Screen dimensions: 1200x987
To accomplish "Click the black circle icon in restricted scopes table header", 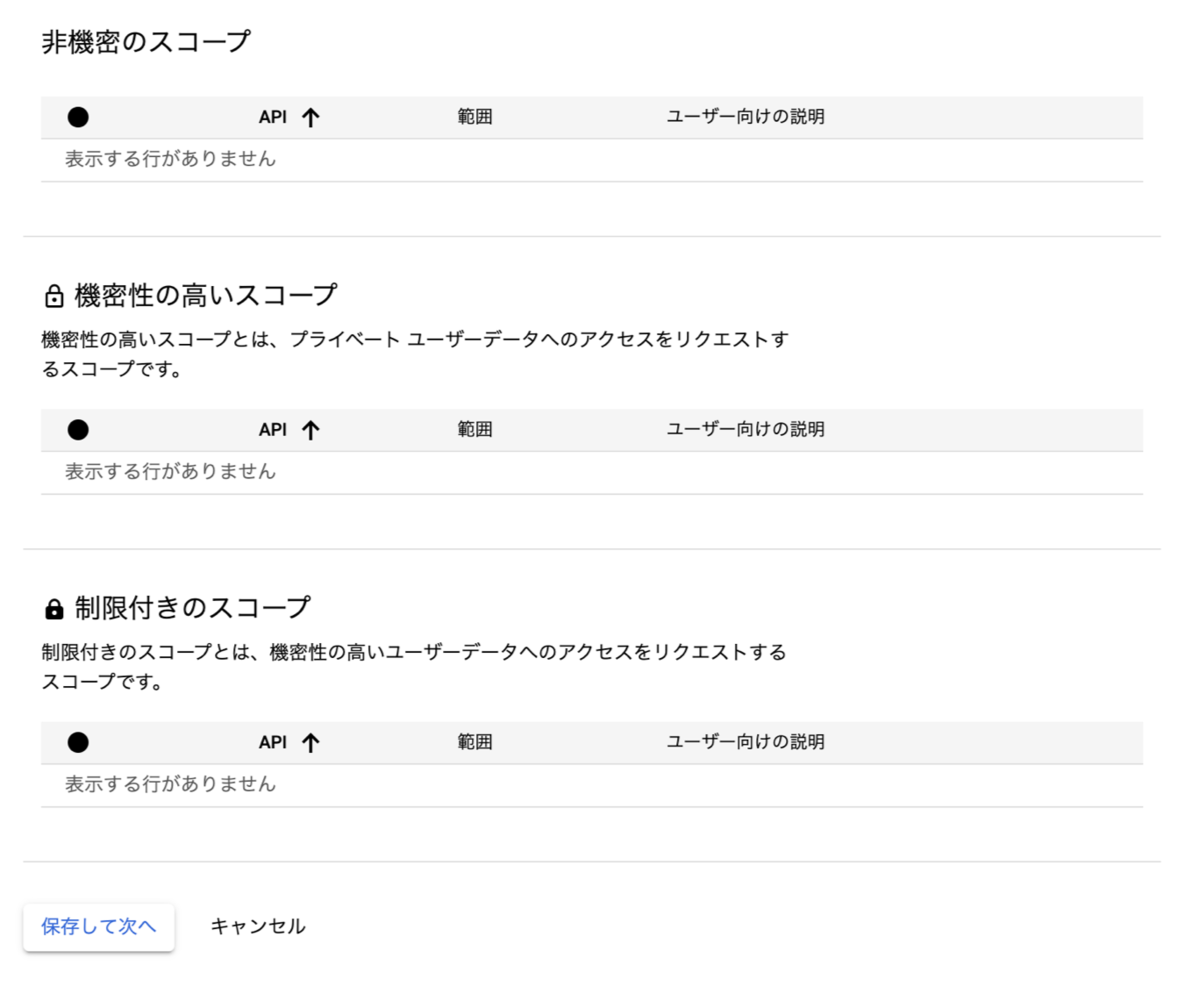I will 78,742.
